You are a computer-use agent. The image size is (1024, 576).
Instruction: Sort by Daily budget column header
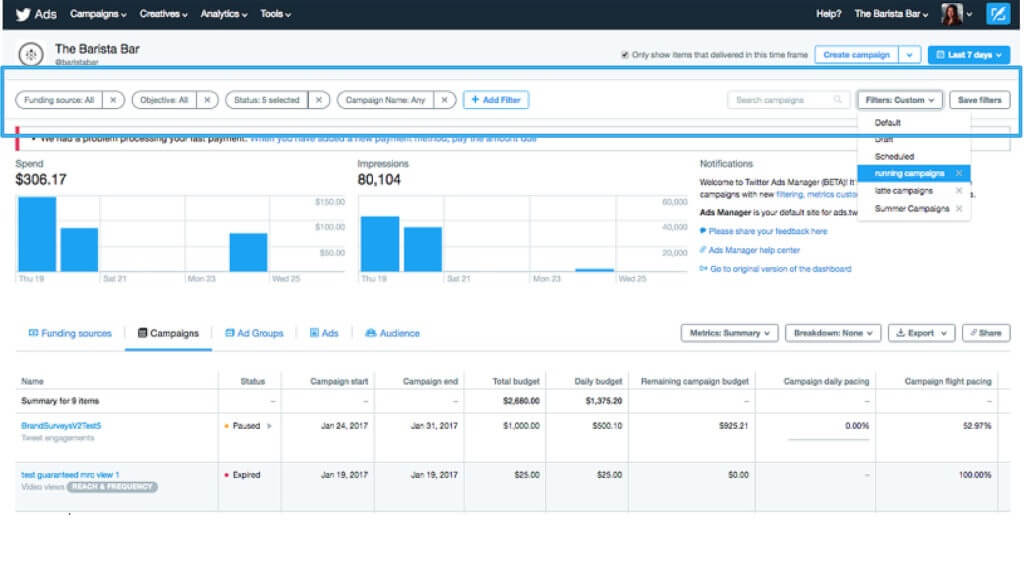coord(598,381)
